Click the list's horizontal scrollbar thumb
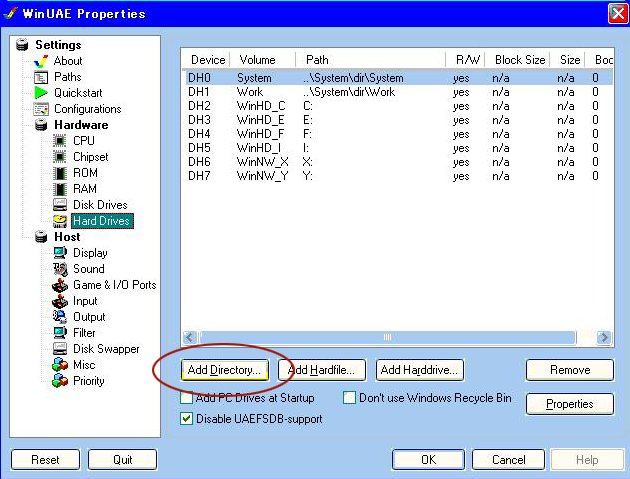 click(x=387, y=337)
